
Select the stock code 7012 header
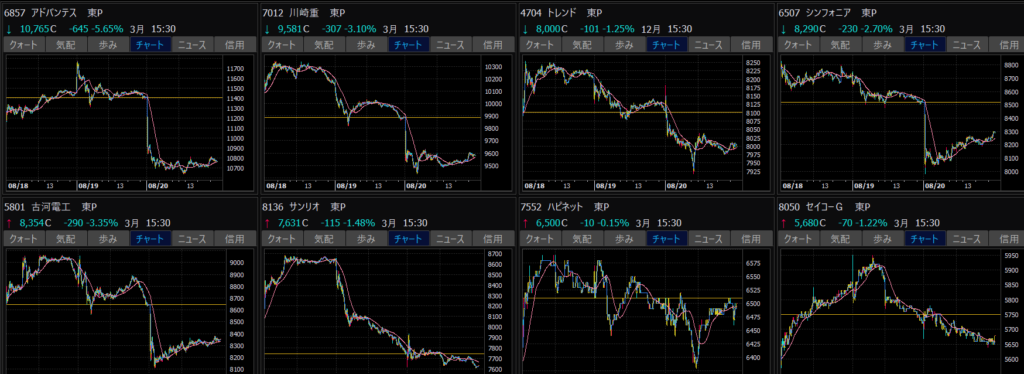(x=272, y=12)
